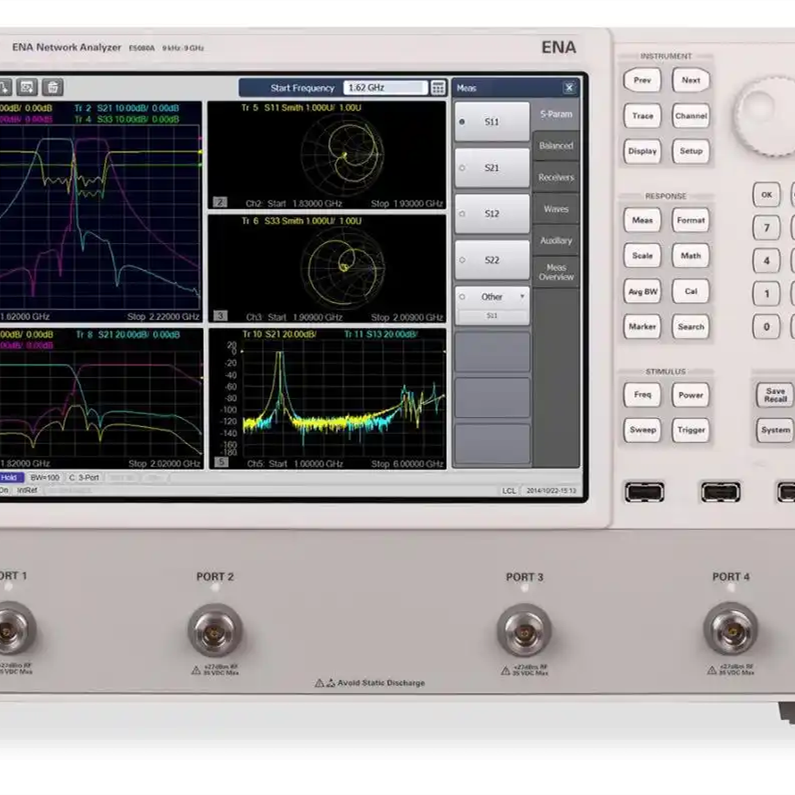
Task: Open the numeric keypad icon beside Start Frequency
Action: (x=438, y=88)
